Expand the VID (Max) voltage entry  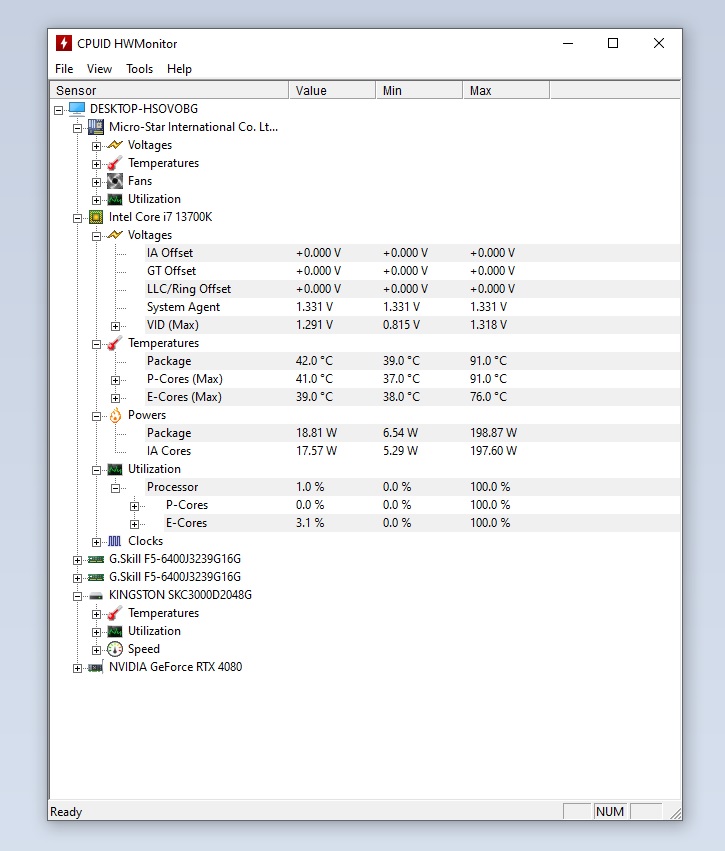coord(116,326)
